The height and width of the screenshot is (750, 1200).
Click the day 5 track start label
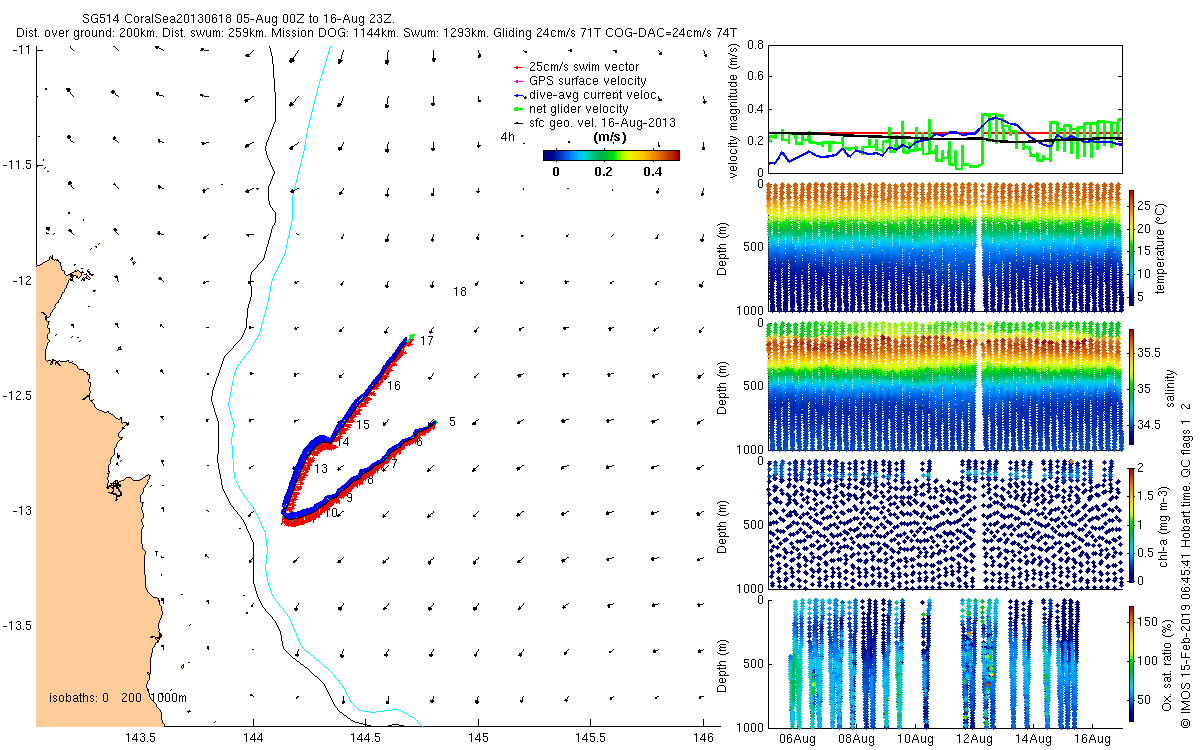[x=452, y=422]
